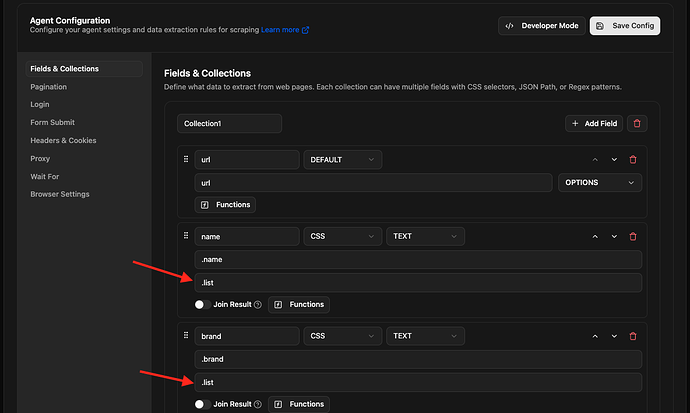The width and height of the screenshot is (690, 413).
Task: Enable Join Result for name field
Action: coord(202,304)
